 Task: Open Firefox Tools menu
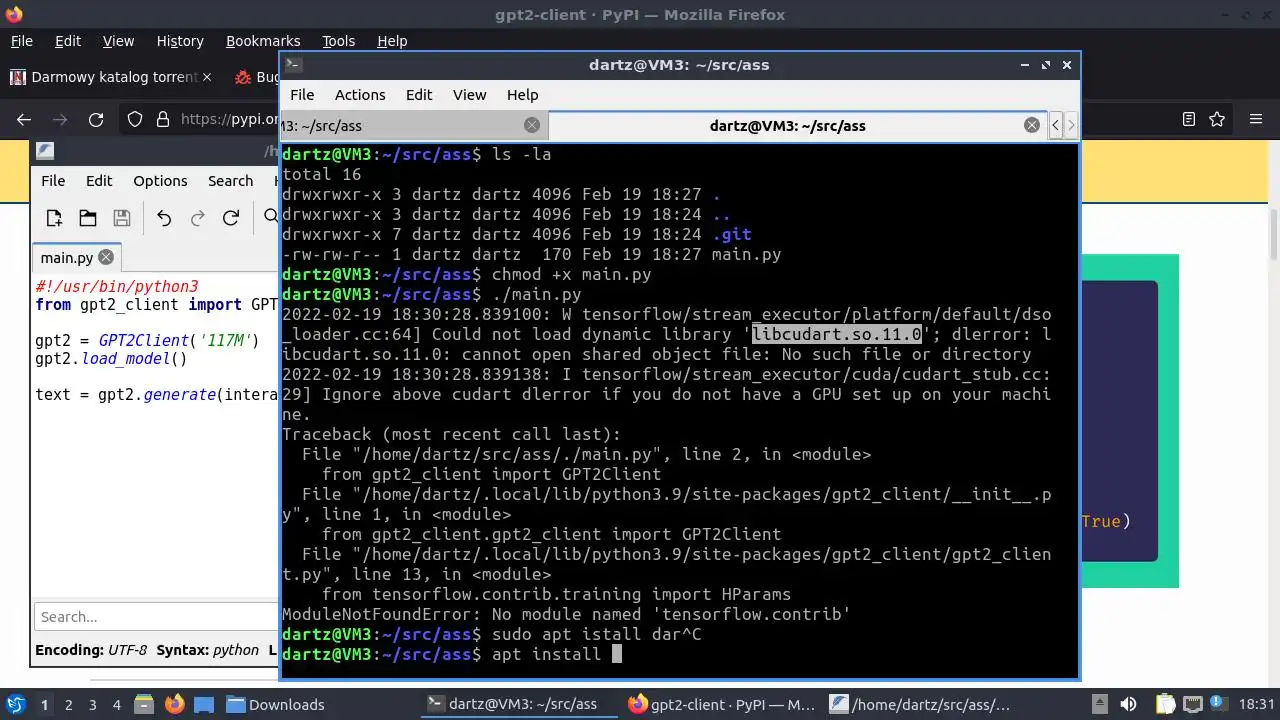(x=338, y=41)
